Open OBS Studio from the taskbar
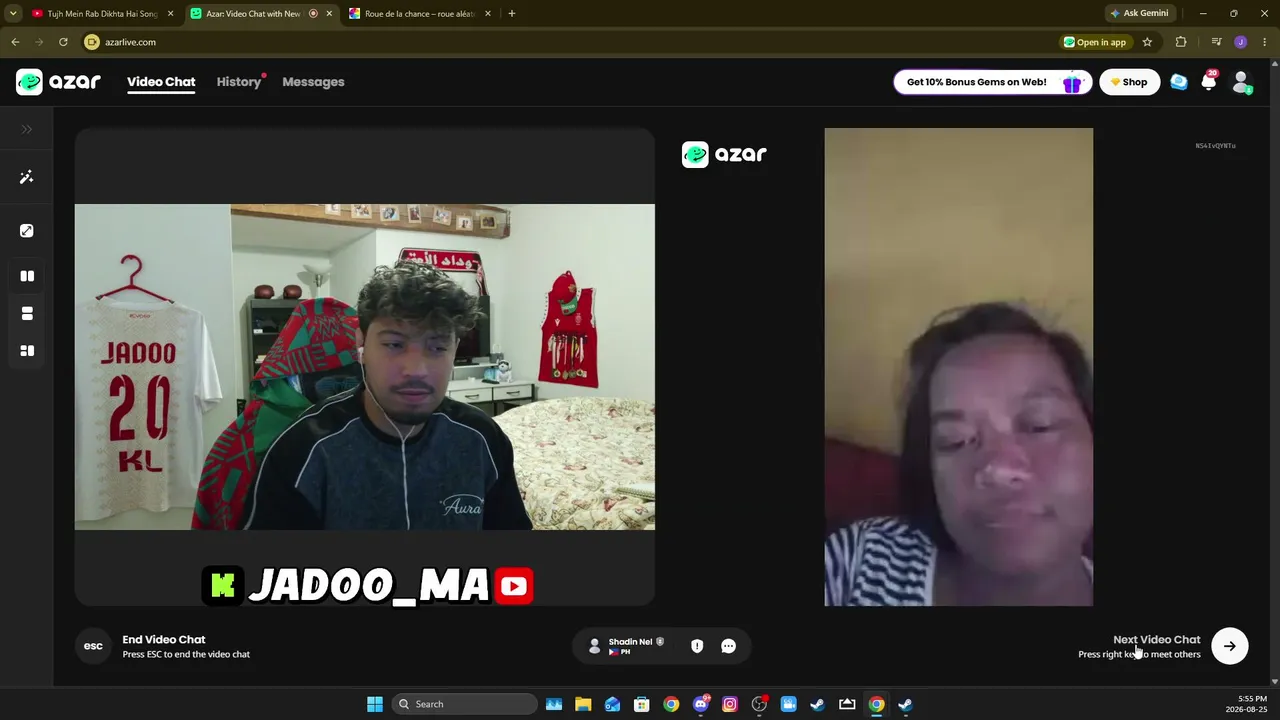This screenshot has height=720, width=1280. [x=759, y=704]
